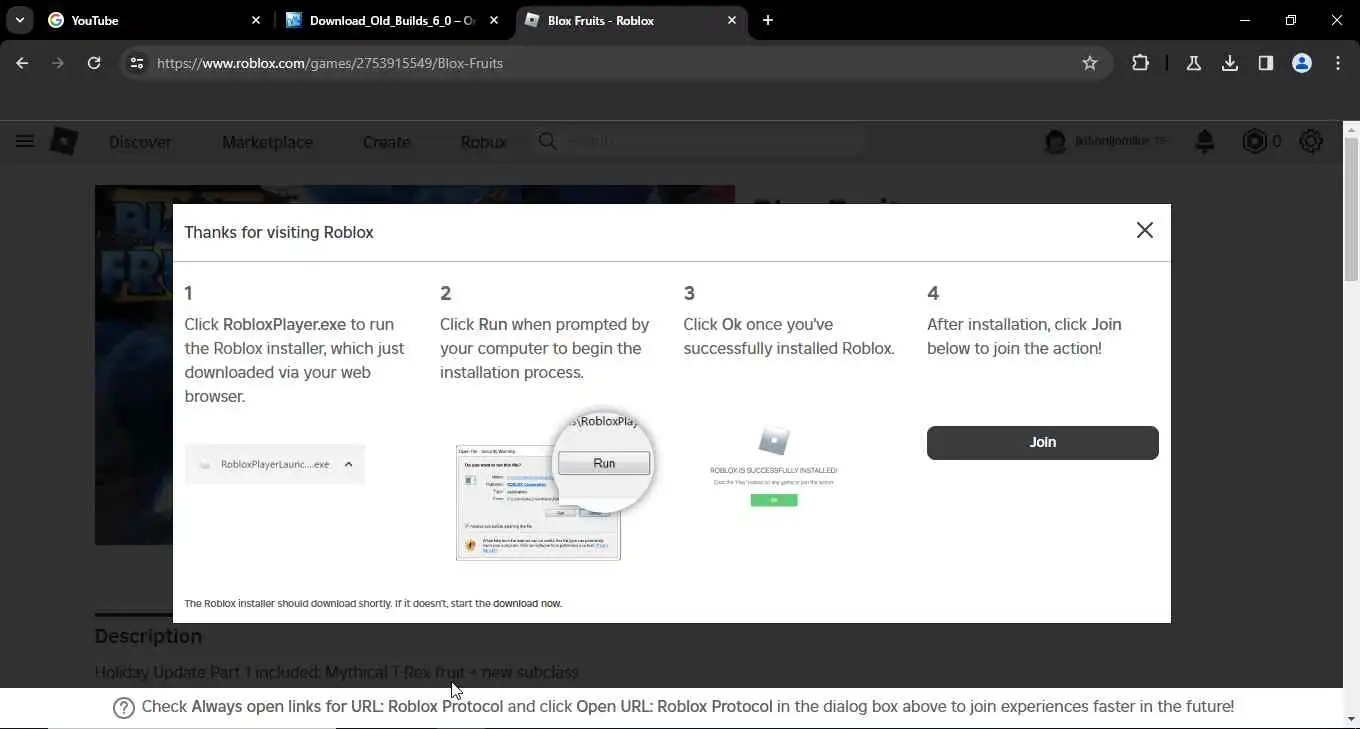Click the RobloxPlayerLauncher.exe download image
The height and width of the screenshot is (729, 1360).
[x=275, y=464]
